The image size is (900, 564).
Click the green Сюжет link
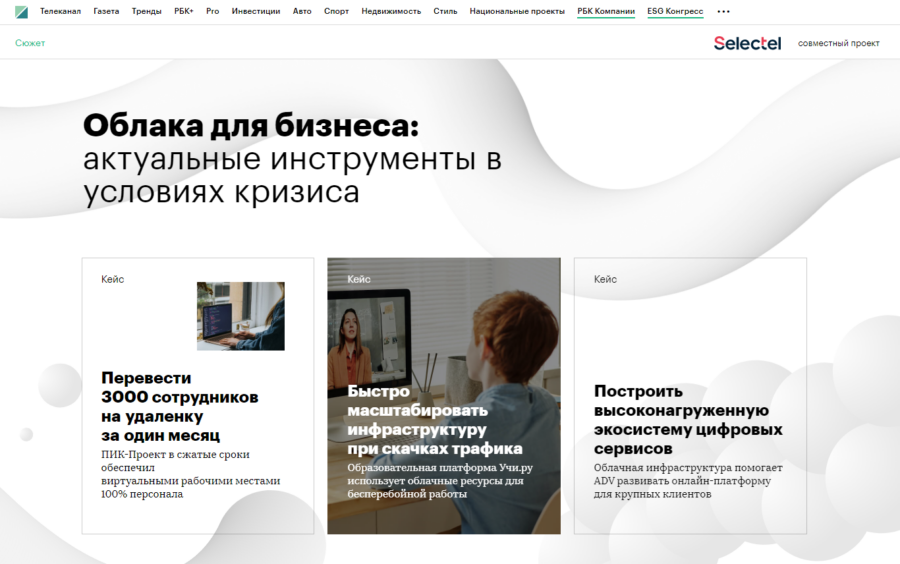(x=30, y=43)
